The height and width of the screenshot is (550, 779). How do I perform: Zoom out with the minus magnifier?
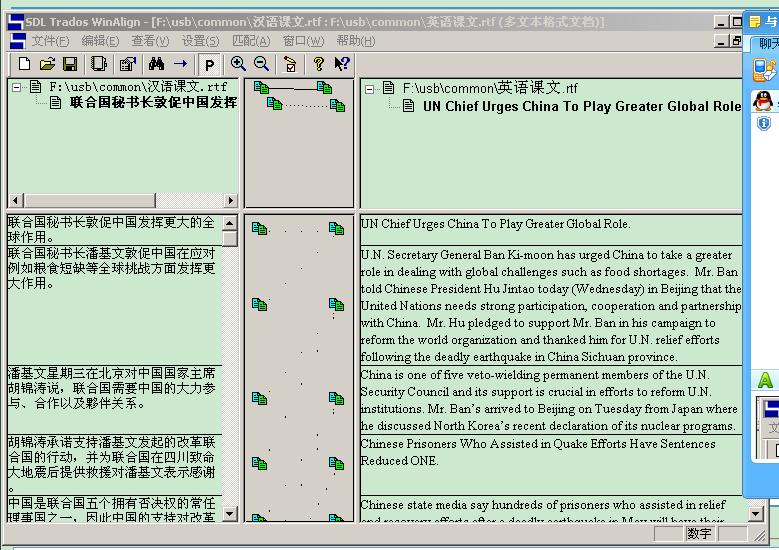pos(261,64)
